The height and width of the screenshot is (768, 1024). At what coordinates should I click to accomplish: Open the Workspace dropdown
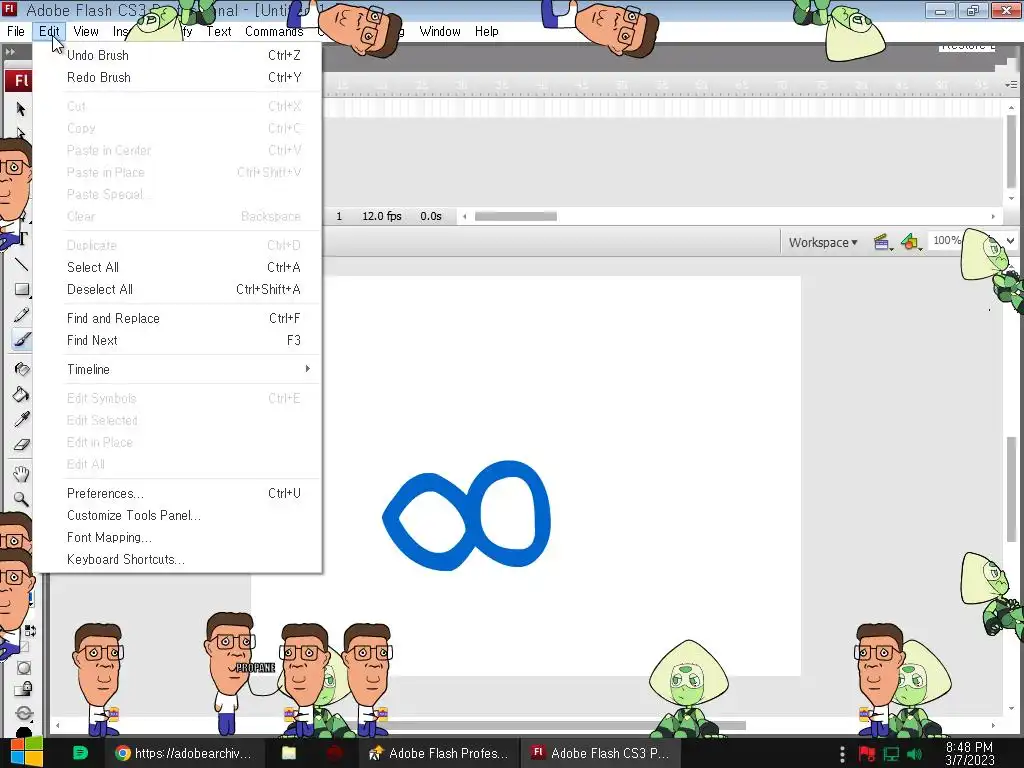[x=823, y=242]
